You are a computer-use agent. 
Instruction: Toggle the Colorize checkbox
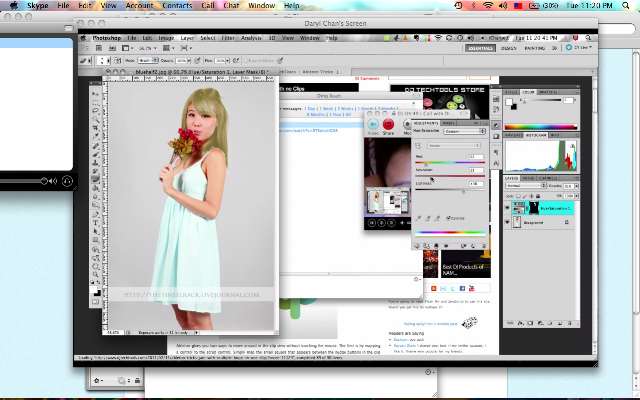pos(448,218)
